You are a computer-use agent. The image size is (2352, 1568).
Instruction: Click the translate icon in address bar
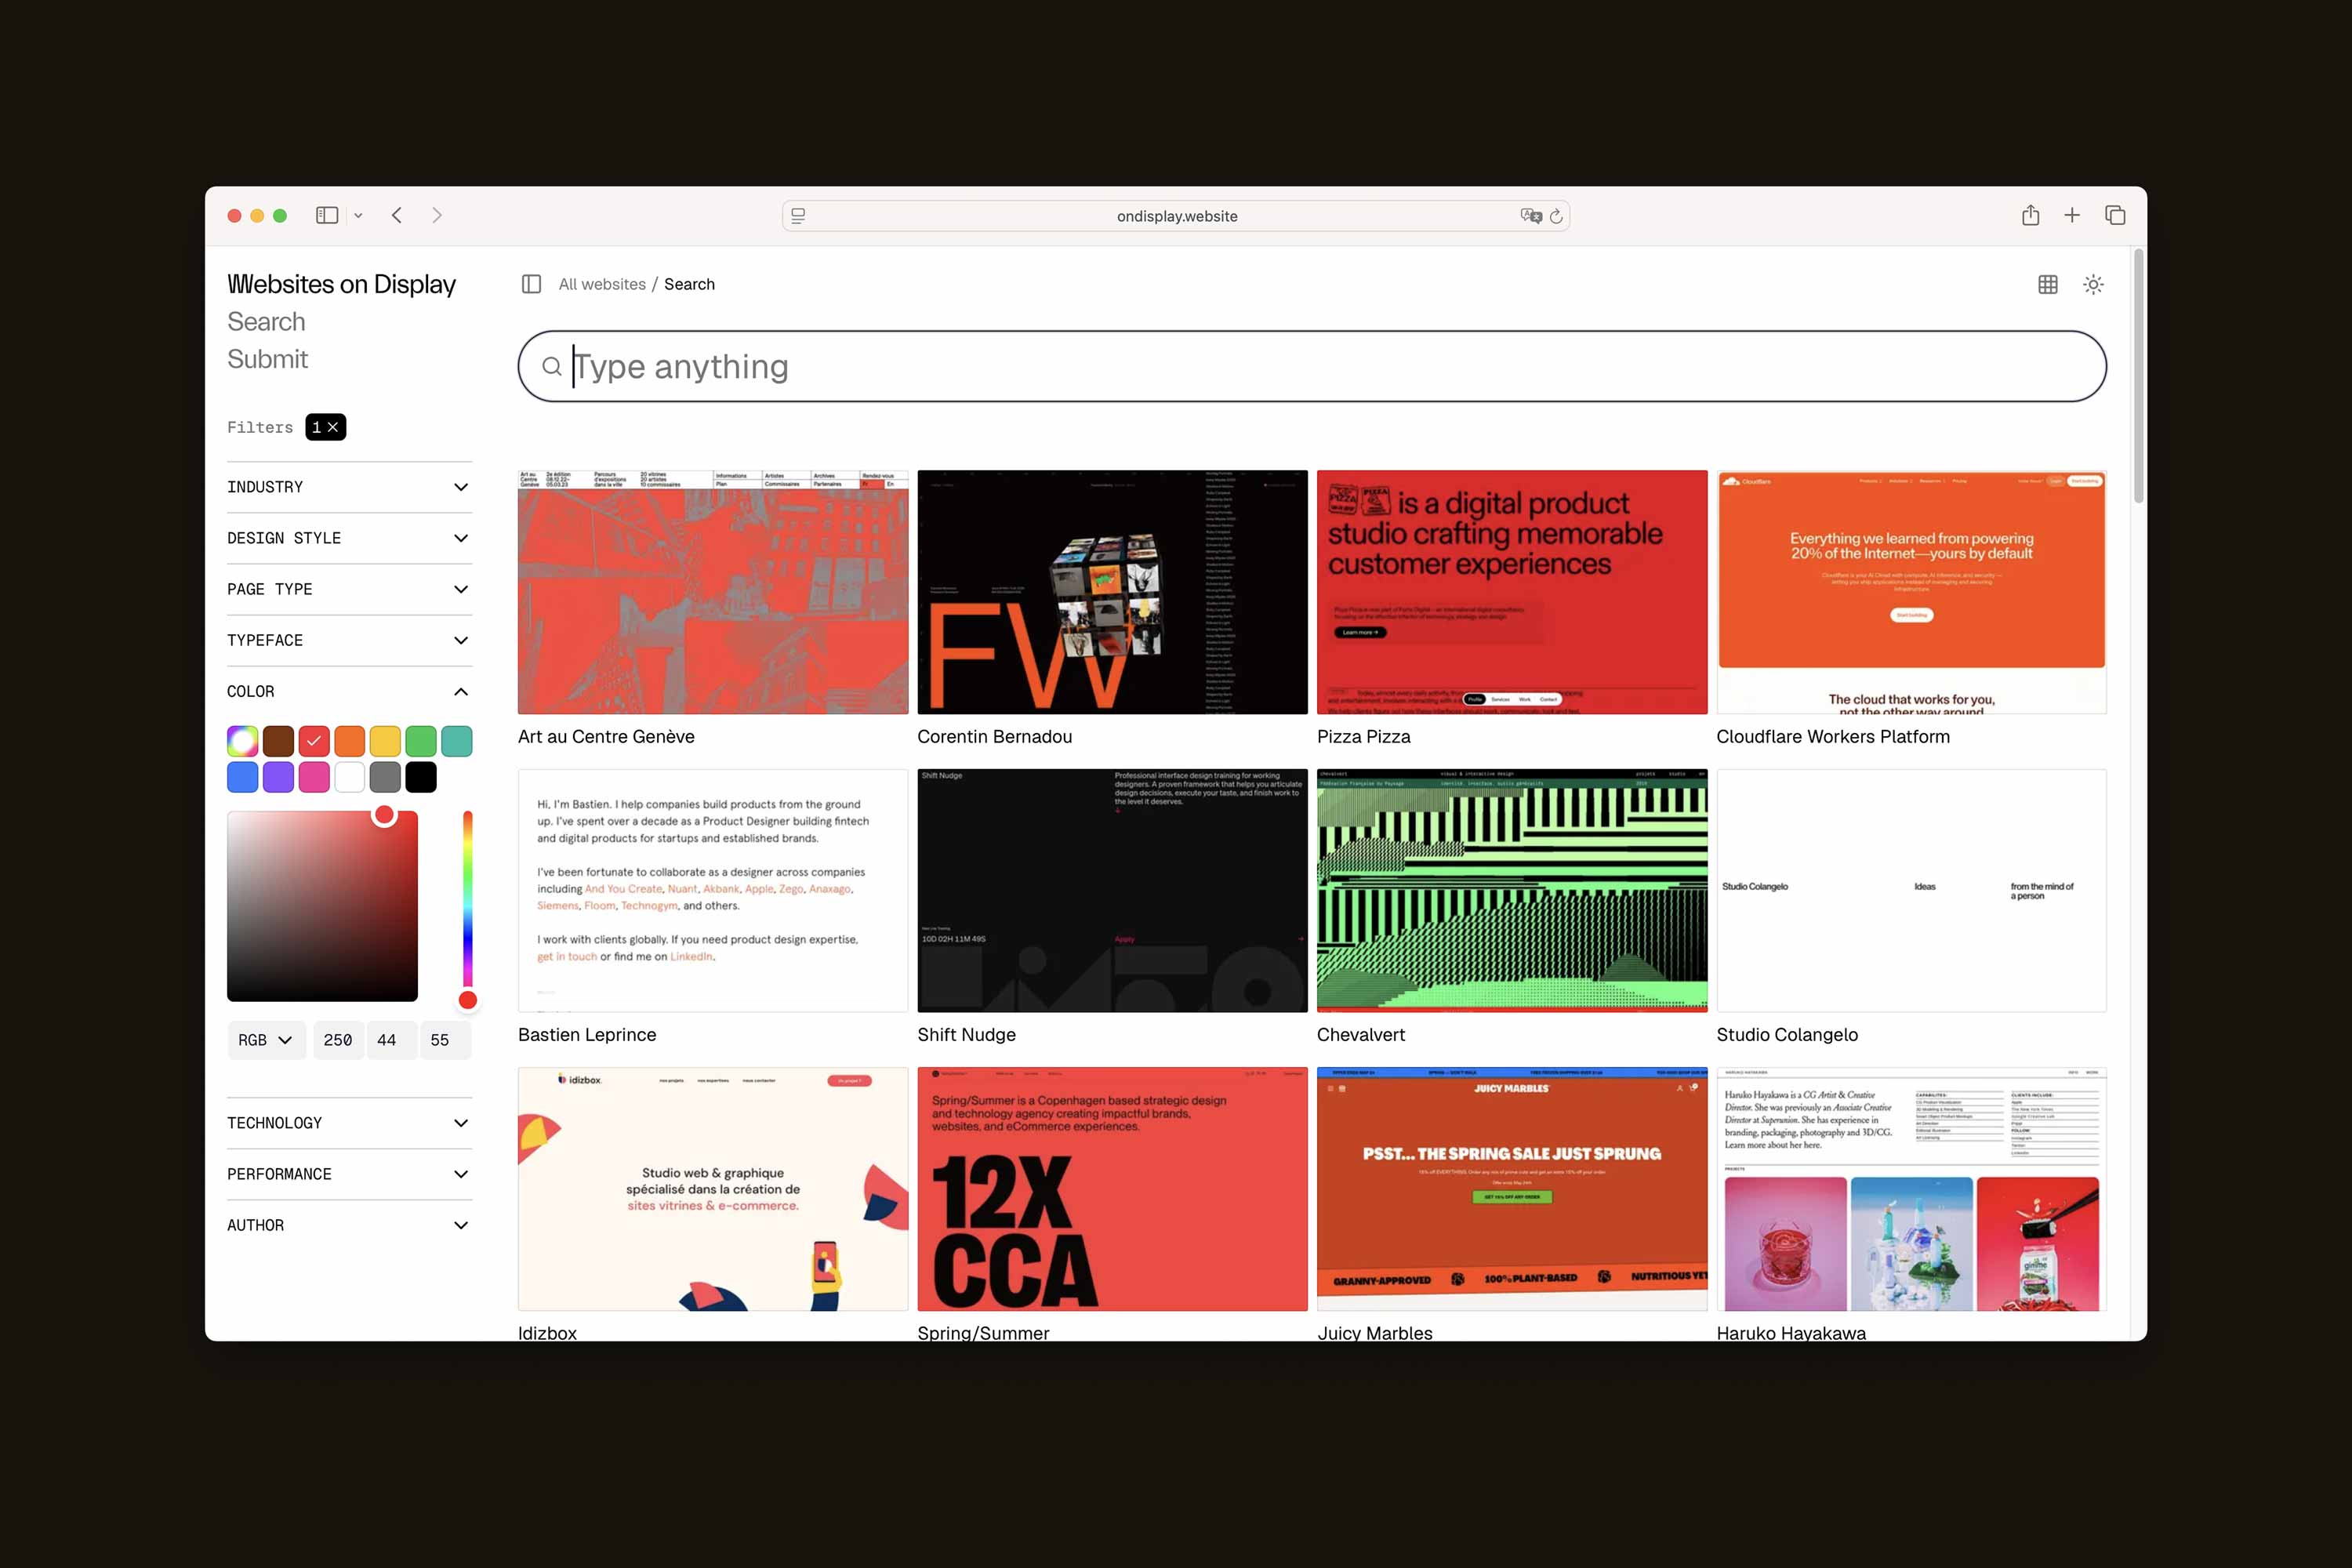1530,215
